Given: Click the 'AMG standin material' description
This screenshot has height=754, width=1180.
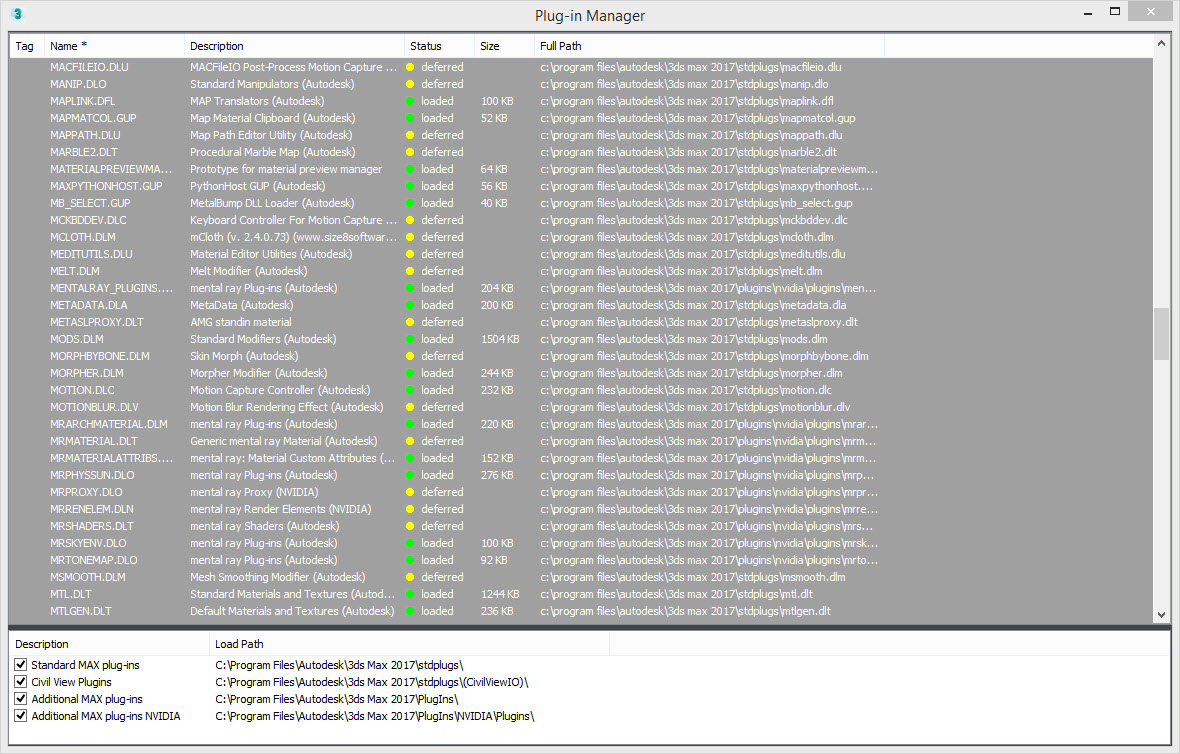Looking at the screenshot, I should pos(241,322).
